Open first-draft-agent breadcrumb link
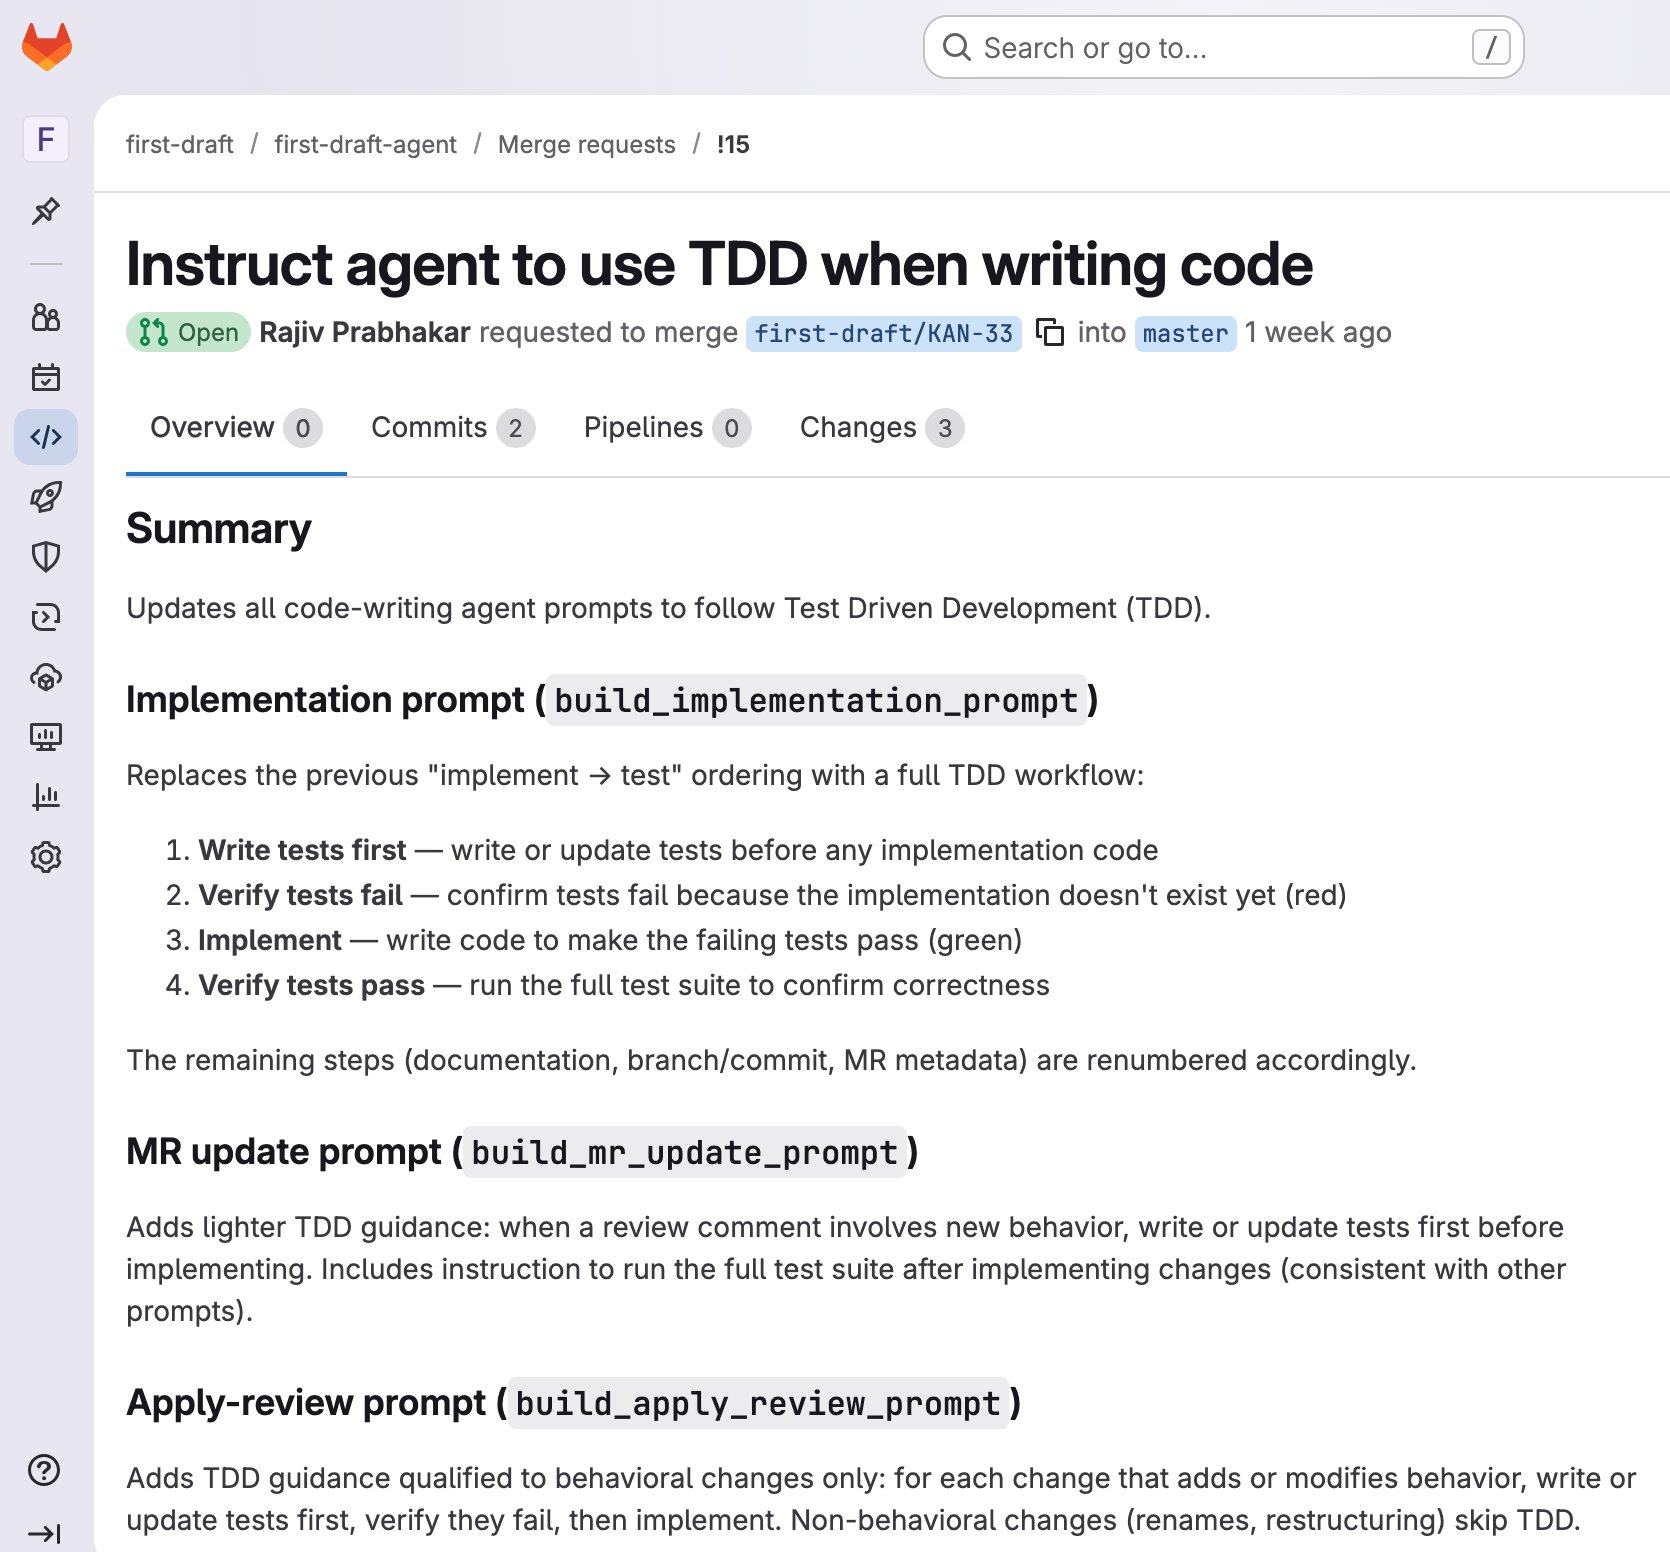 click(x=366, y=145)
